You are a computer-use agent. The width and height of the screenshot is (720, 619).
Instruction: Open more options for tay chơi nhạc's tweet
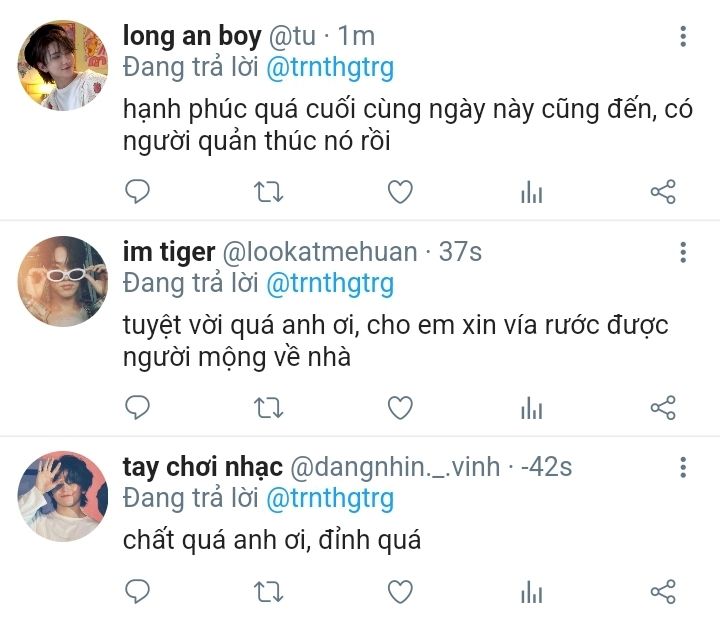point(683,467)
